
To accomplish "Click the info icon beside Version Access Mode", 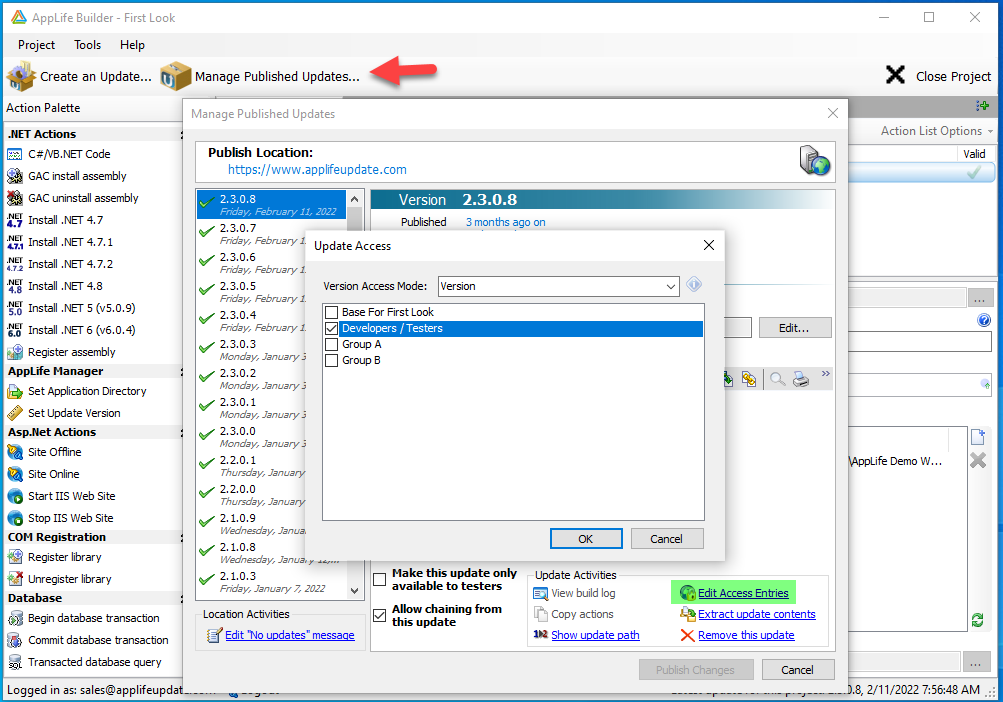I will 694,284.
